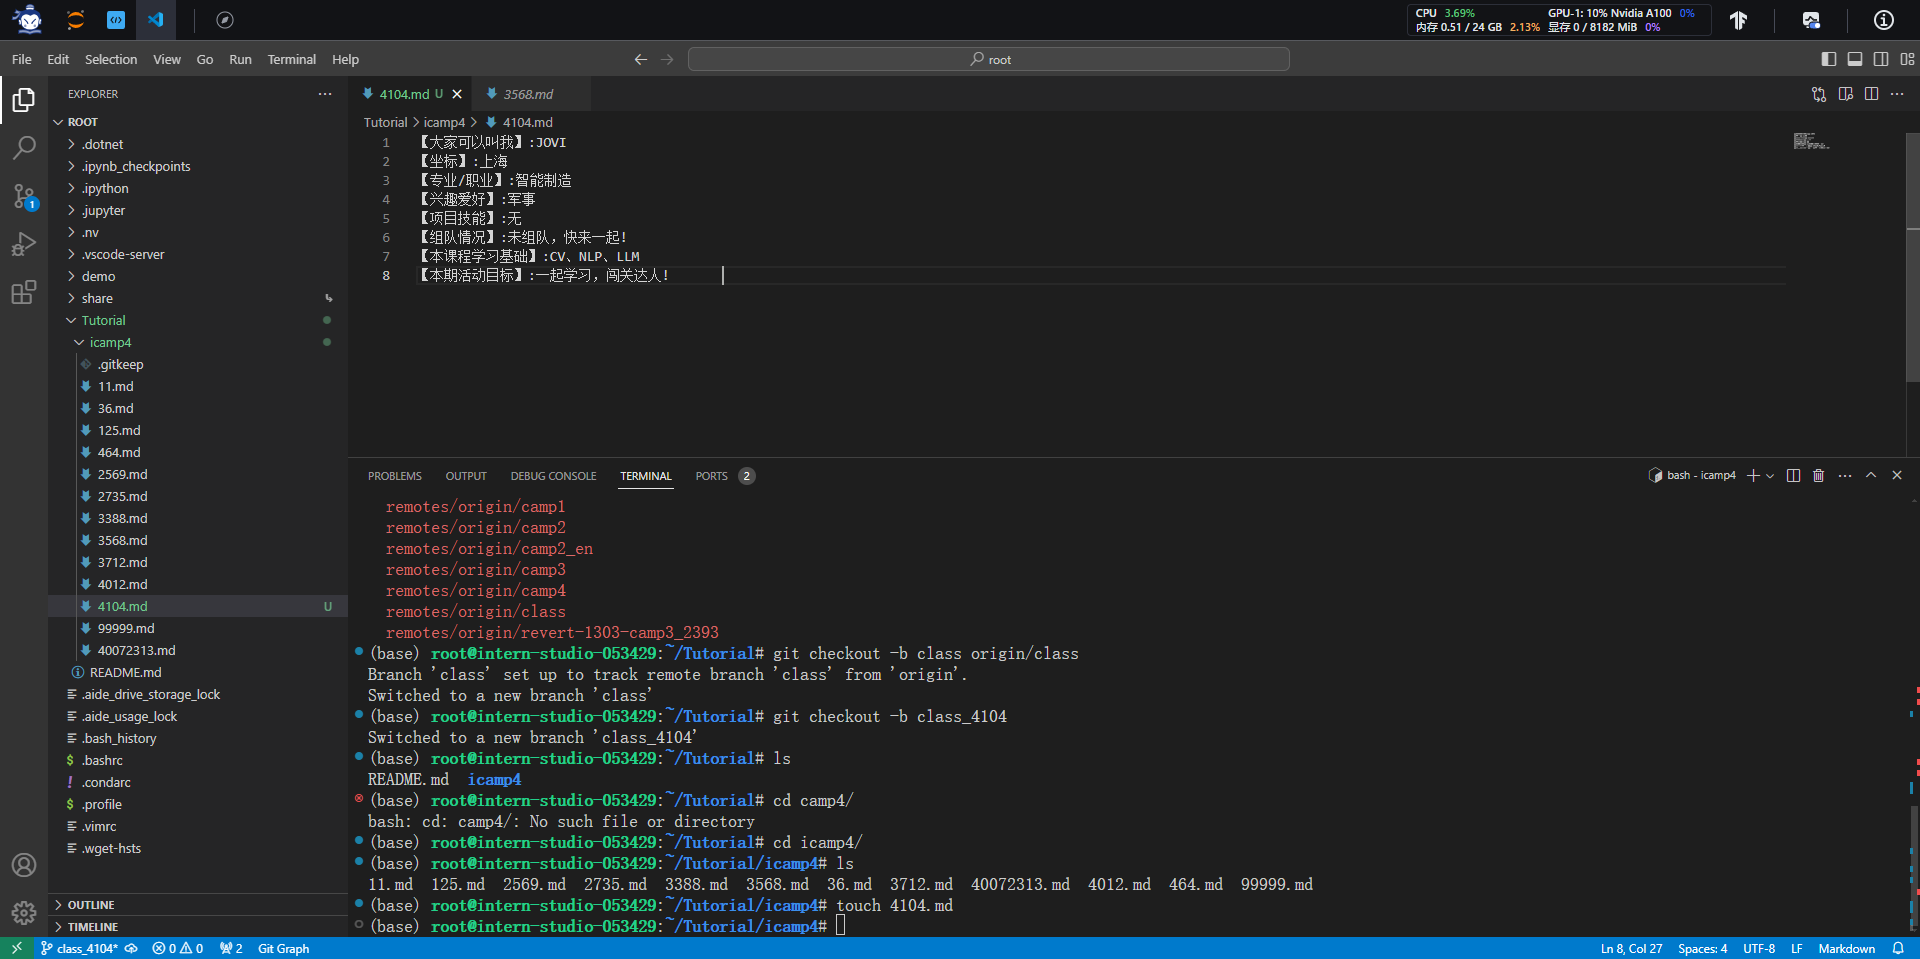The width and height of the screenshot is (1920, 959).
Task: Switch to the OUTPUT panel tab
Action: 466,476
